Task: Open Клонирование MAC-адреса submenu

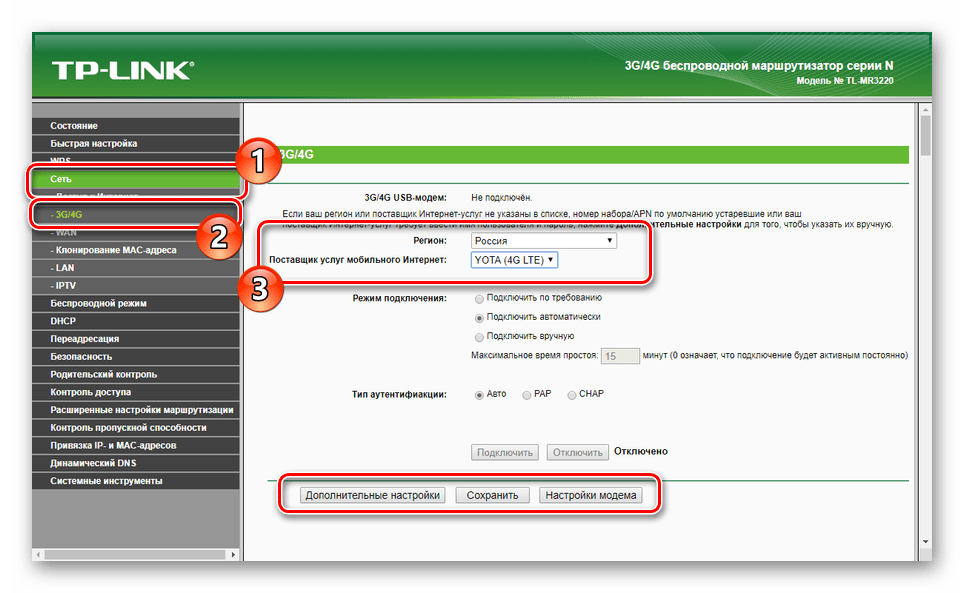Action: [x=135, y=250]
